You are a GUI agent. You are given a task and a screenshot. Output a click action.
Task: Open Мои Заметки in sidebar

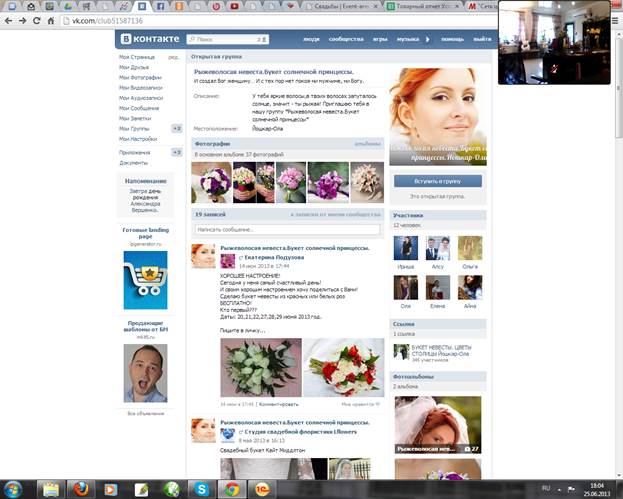point(135,118)
